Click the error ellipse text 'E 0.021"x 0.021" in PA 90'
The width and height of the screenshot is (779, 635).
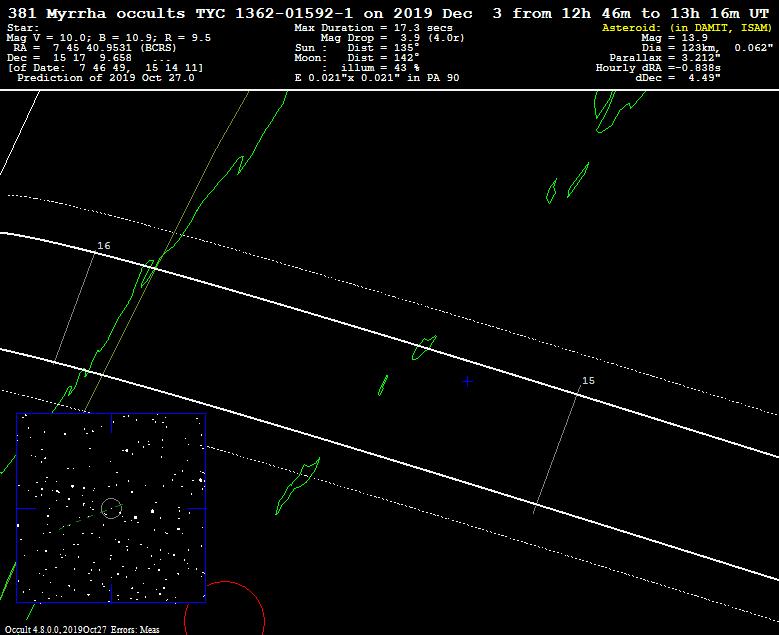pos(377,78)
